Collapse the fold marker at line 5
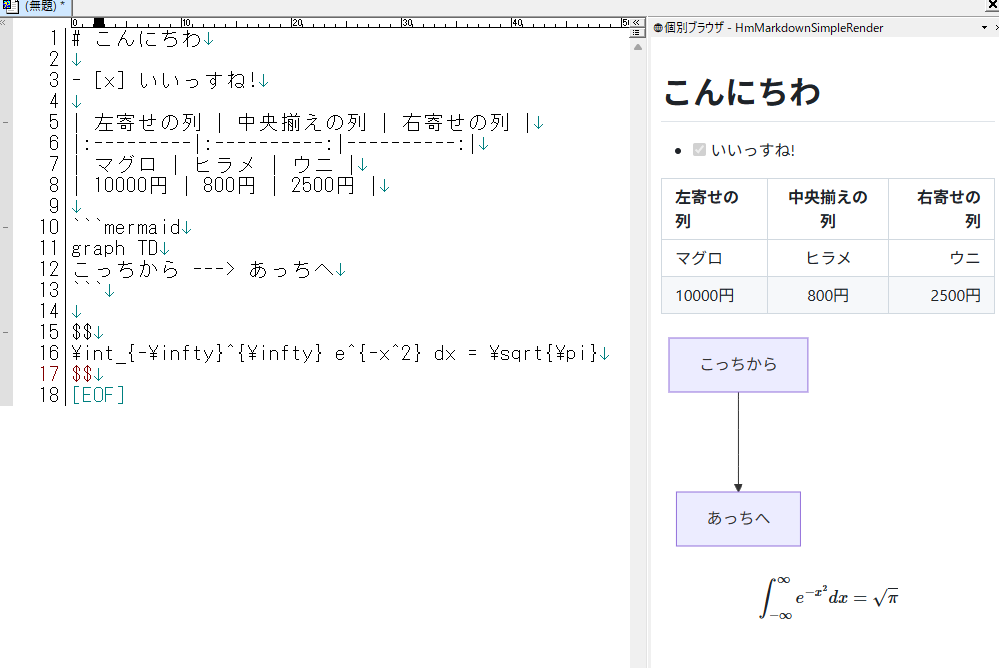999x668 pixels. point(6,122)
